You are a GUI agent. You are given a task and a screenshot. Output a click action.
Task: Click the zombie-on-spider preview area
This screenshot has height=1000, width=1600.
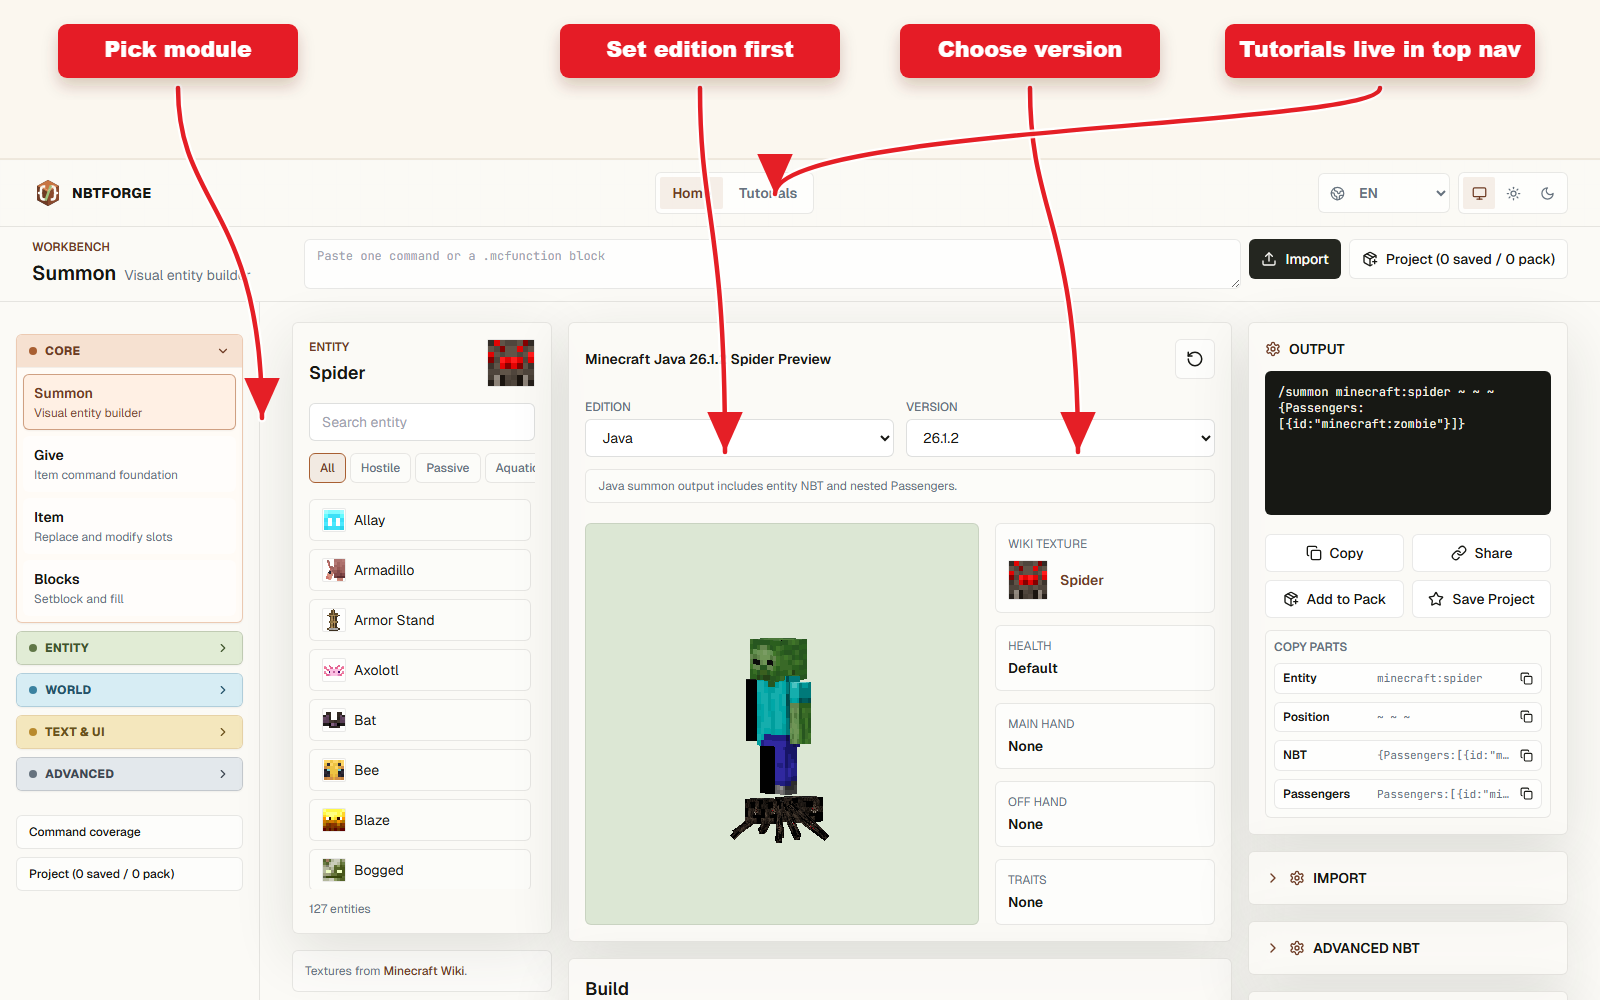click(x=782, y=724)
